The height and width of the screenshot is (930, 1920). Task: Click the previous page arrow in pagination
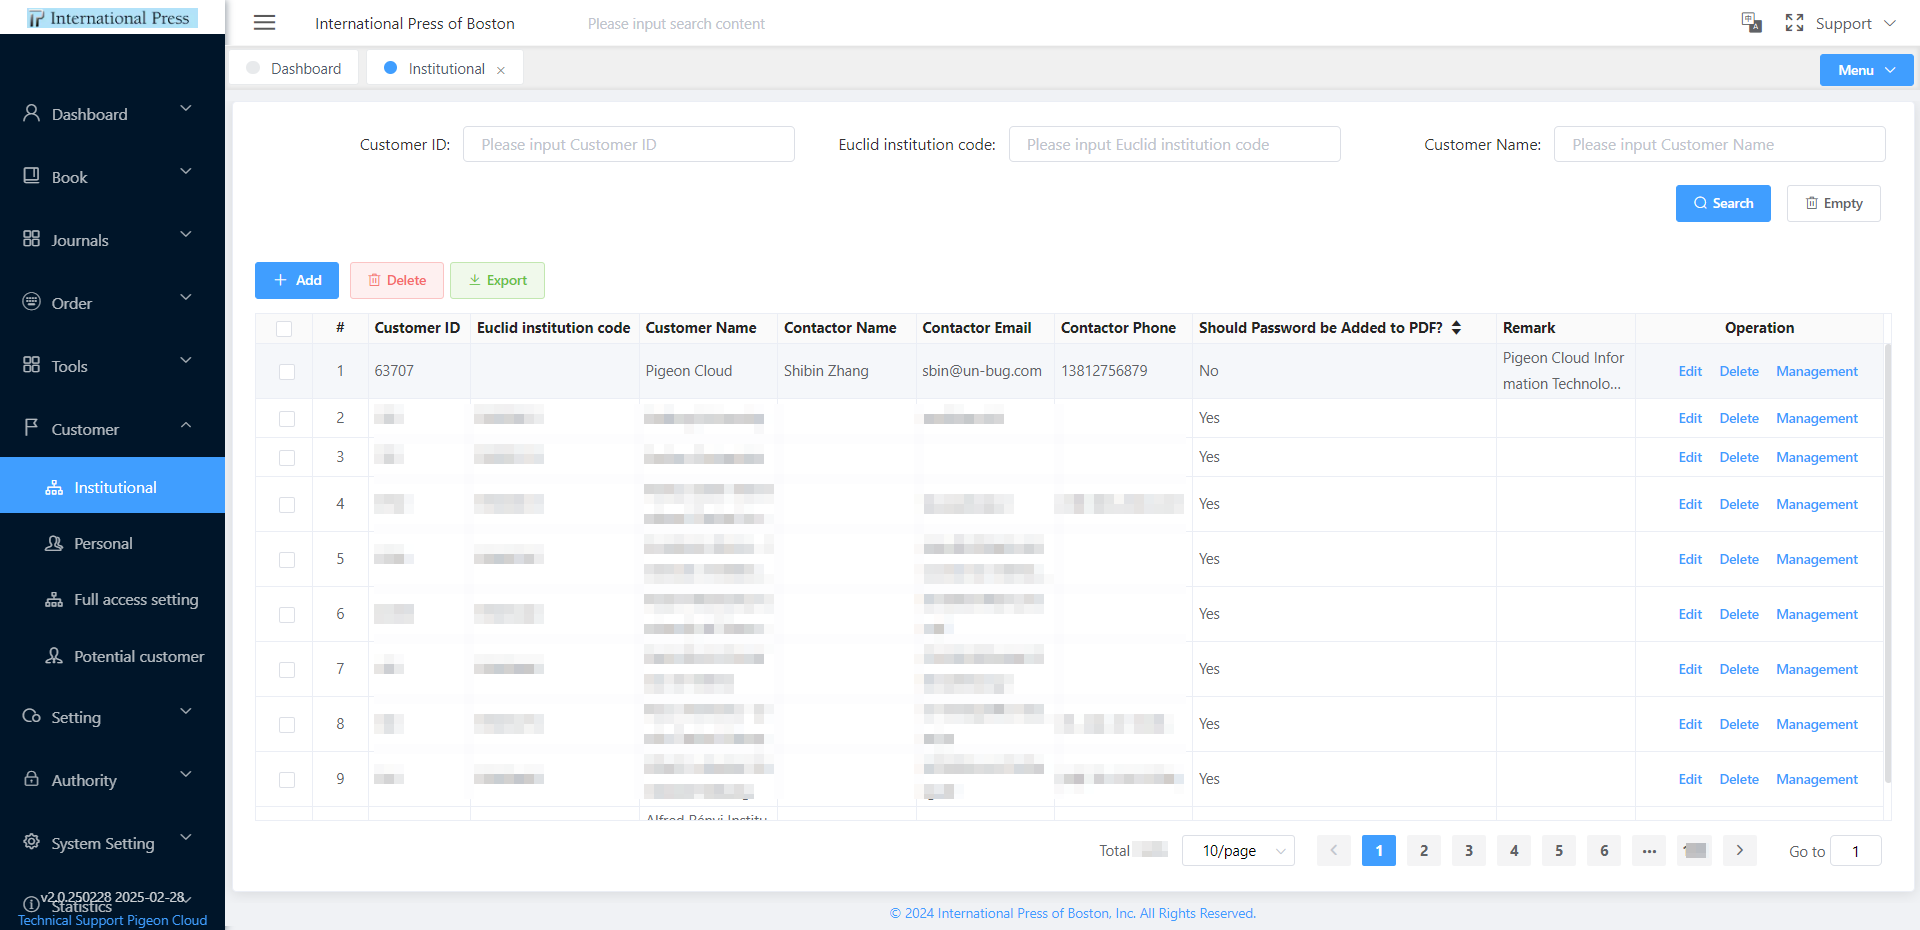(1334, 851)
